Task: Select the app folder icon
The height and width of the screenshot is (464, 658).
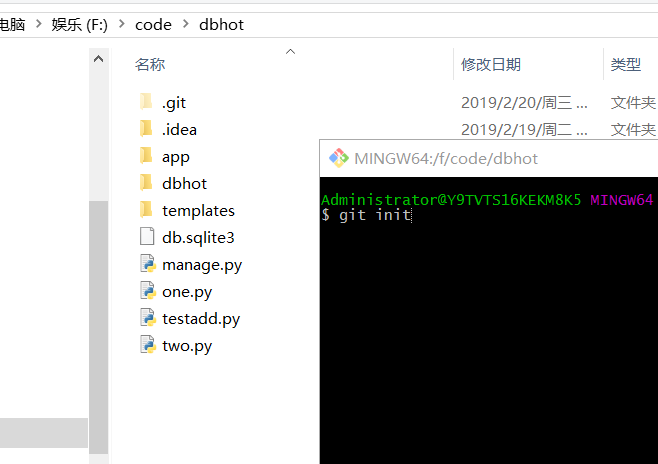Action: click(x=146, y=156)
